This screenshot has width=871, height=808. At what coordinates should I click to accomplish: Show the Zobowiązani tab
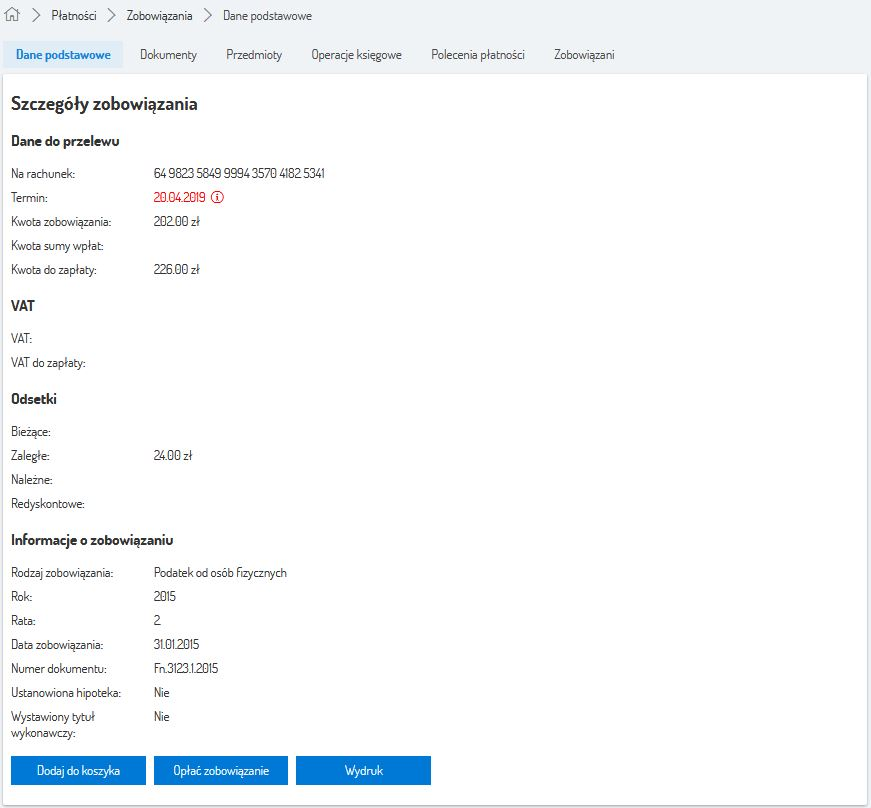tap(584, 55)
